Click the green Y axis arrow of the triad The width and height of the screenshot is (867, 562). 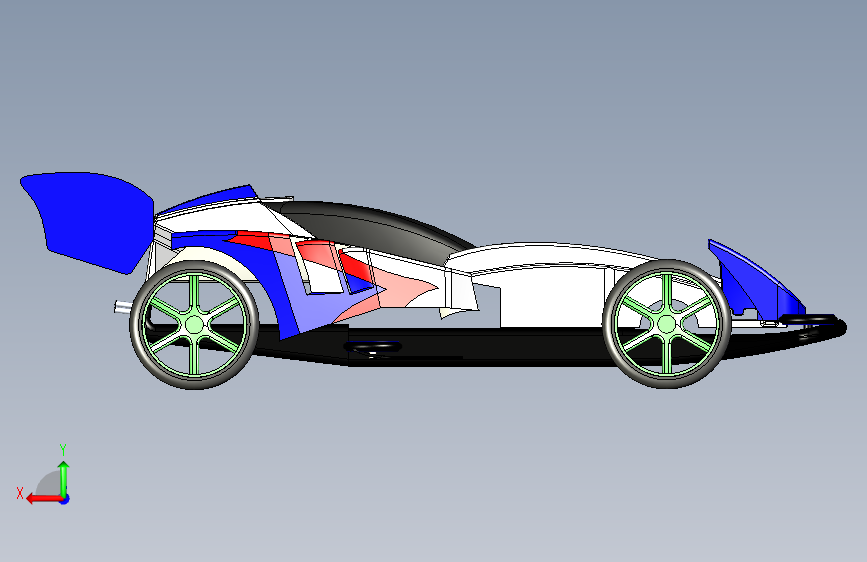point(64,478)
